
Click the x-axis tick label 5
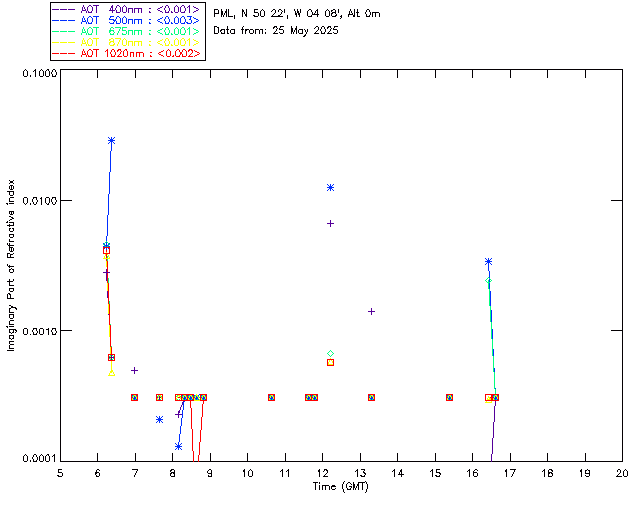pyautogui.click(x=60, y=473)
